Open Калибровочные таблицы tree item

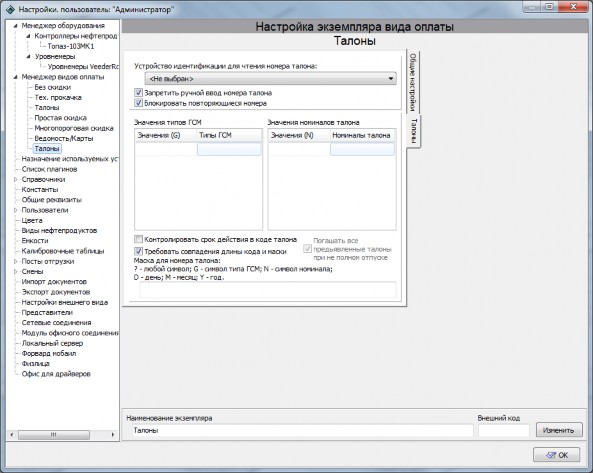tap(63, 251)
